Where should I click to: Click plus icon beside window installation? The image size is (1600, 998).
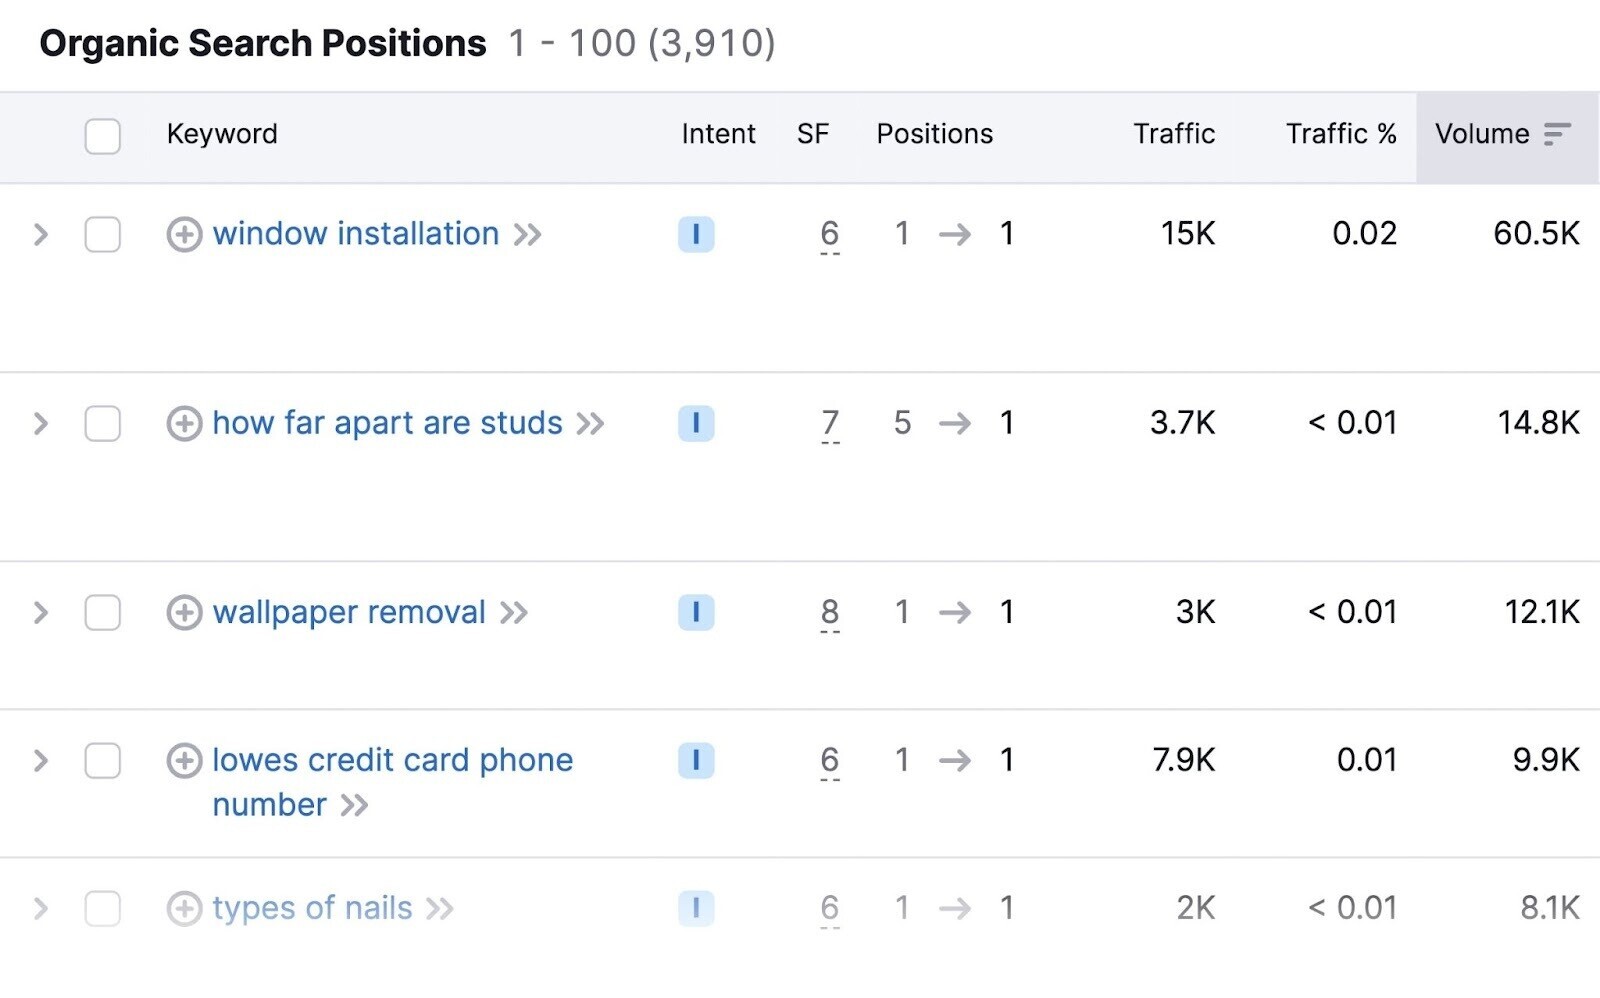click(x=184, y=235)
